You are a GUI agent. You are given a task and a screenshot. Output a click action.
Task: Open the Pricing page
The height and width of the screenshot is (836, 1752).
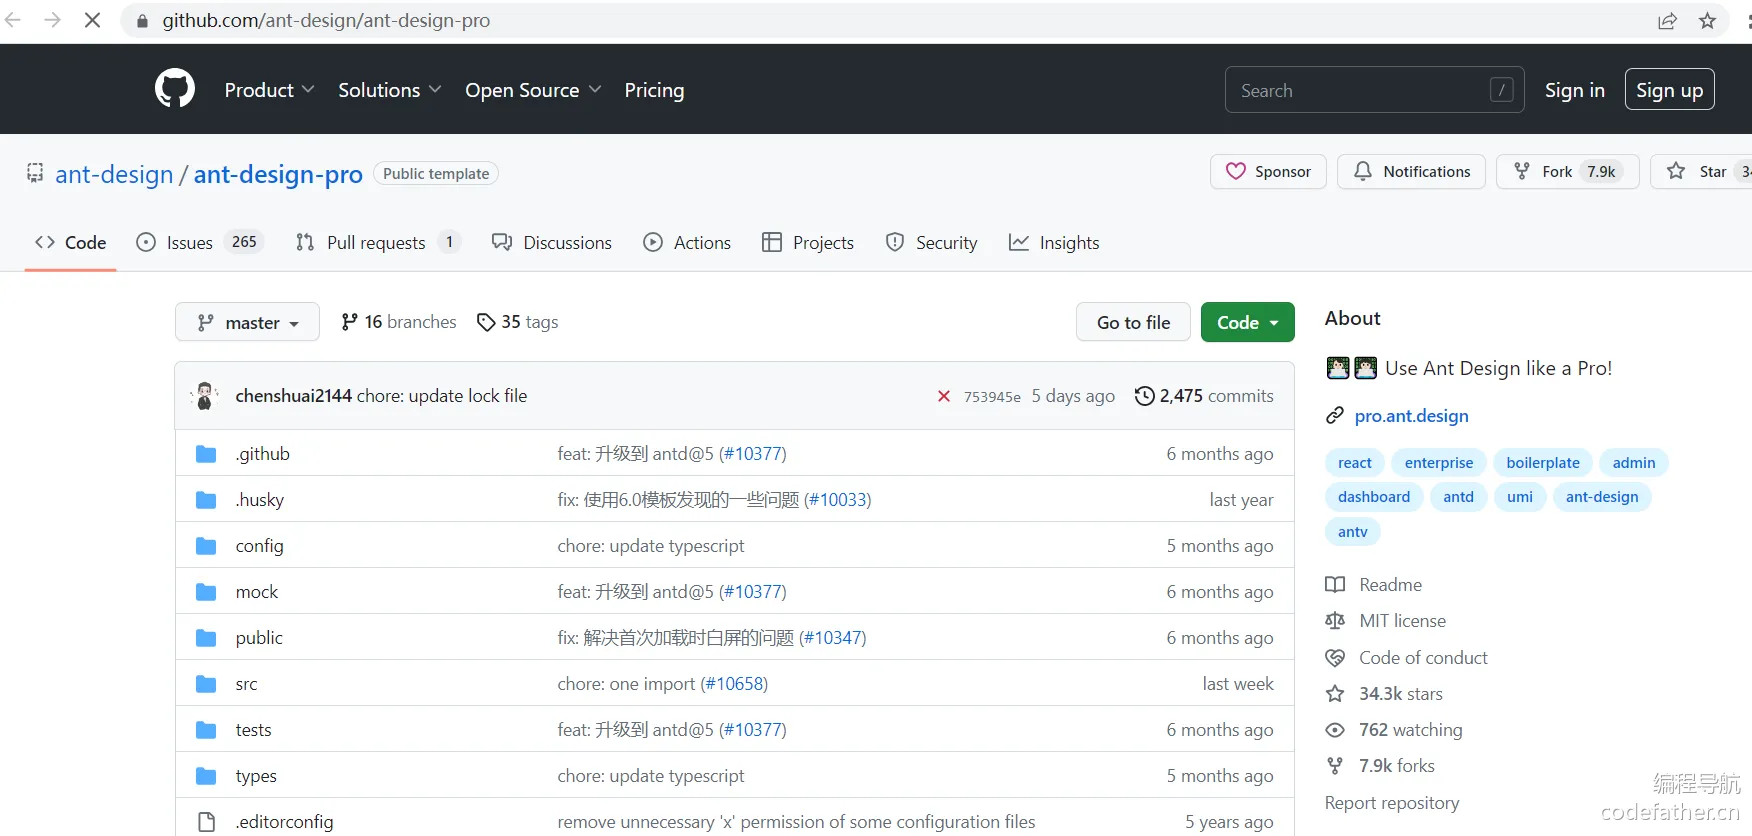click(x=654, y=90)
